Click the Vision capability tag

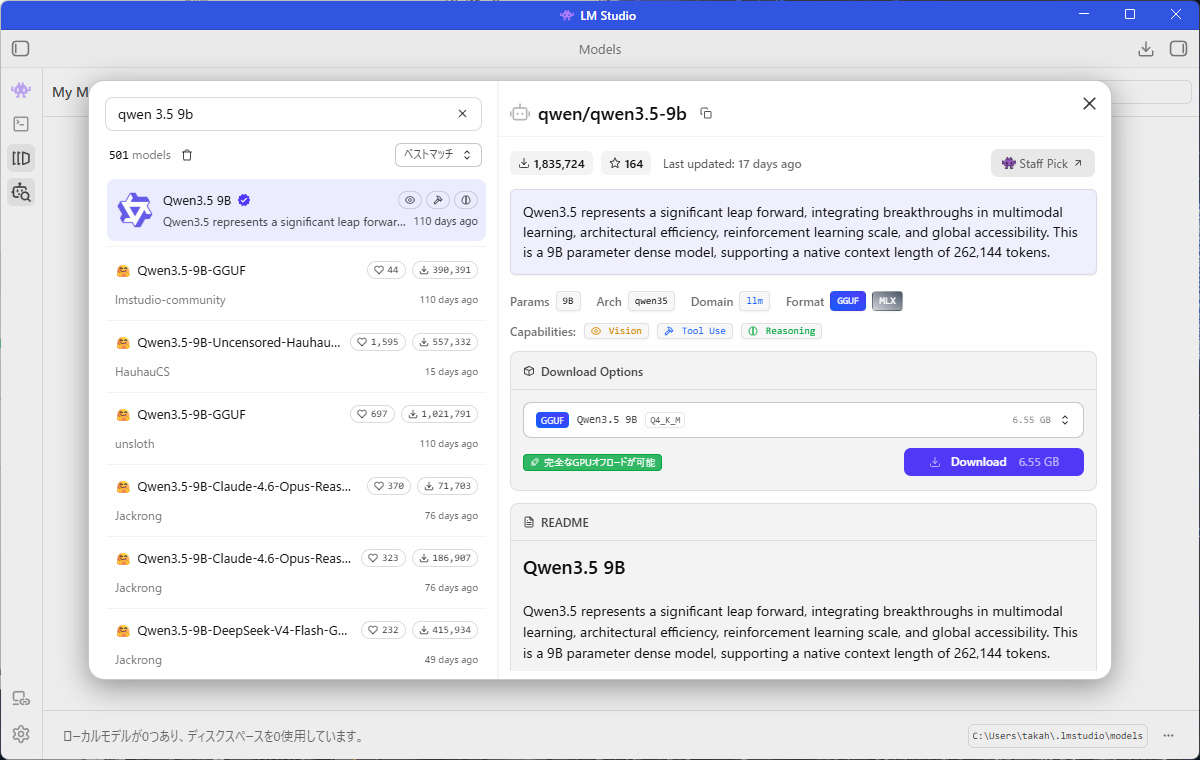click(617, 331)
